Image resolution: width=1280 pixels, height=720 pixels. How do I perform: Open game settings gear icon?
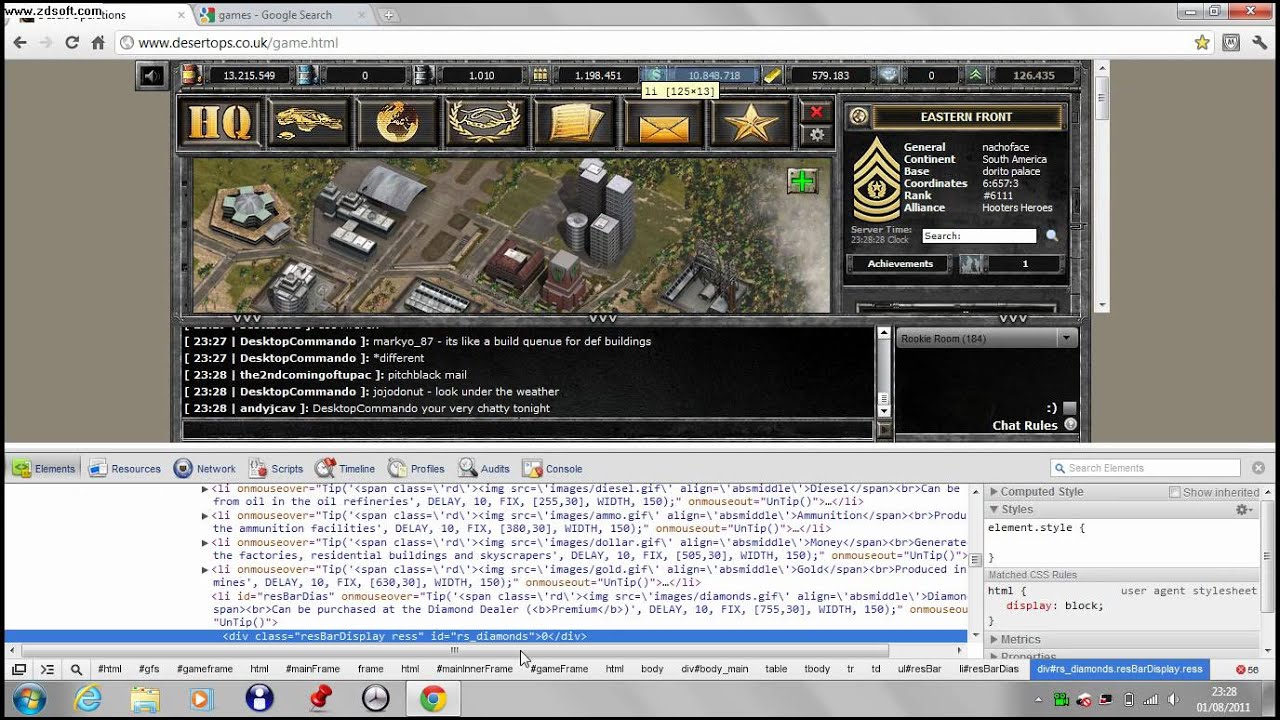(816, 135)
